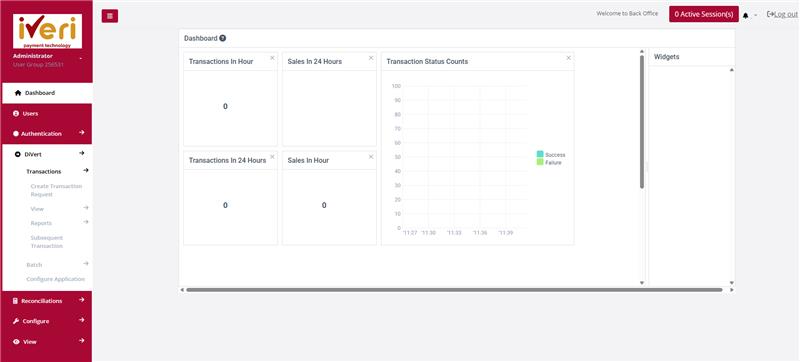Toggle the Failure legend series
This screenshot has height=362, width=800.
[x=549, y=162]
